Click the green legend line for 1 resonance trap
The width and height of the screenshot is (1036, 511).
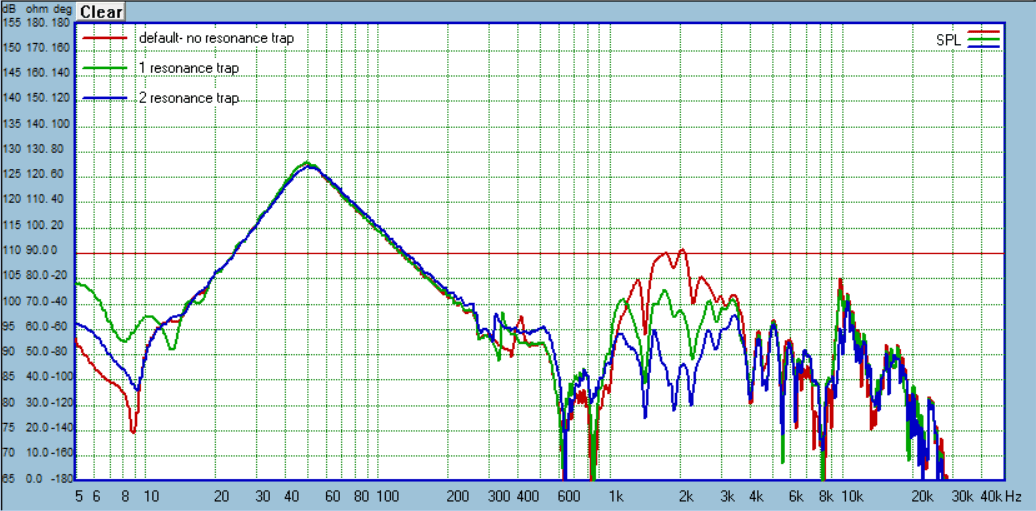pyautogui.click(x=104, y=68)
